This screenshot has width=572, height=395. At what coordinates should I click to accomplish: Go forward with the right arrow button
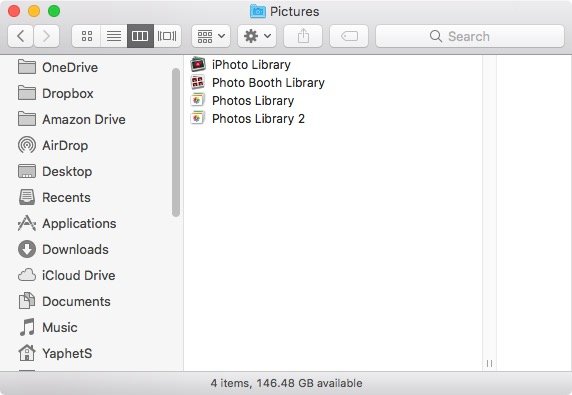click(46, 36)
